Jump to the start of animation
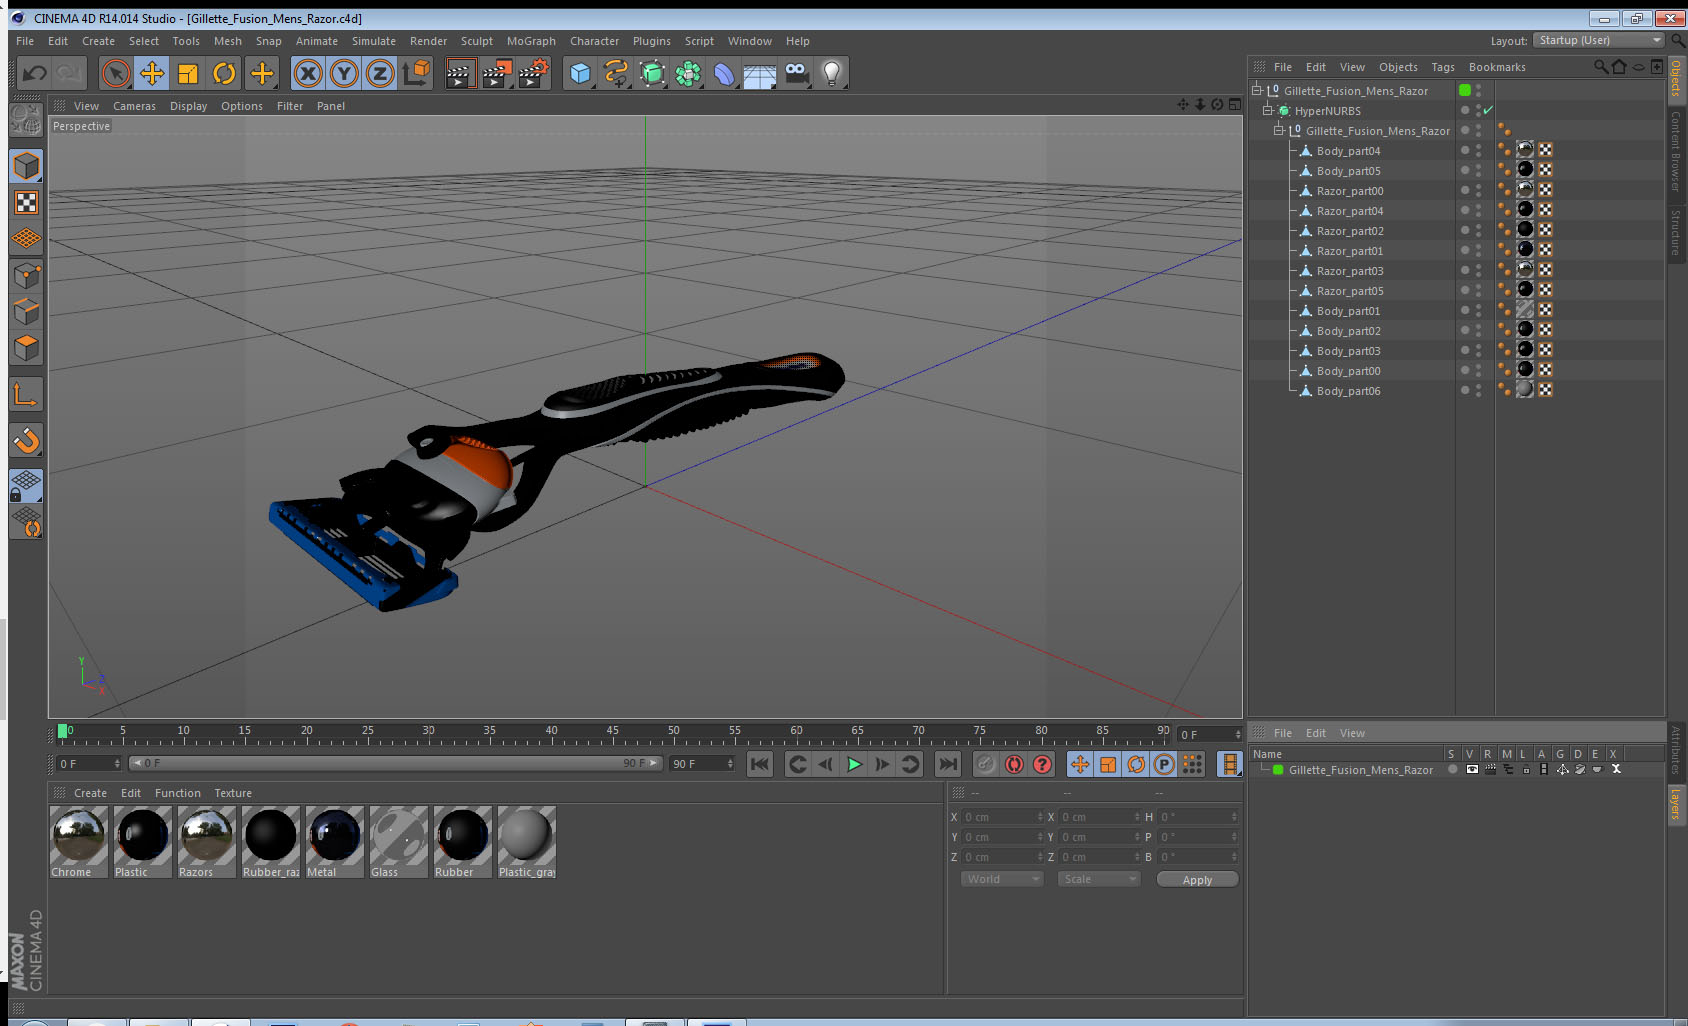Image resolution: width=1688 pixels, height=1026 pixels. coord(760,764)
